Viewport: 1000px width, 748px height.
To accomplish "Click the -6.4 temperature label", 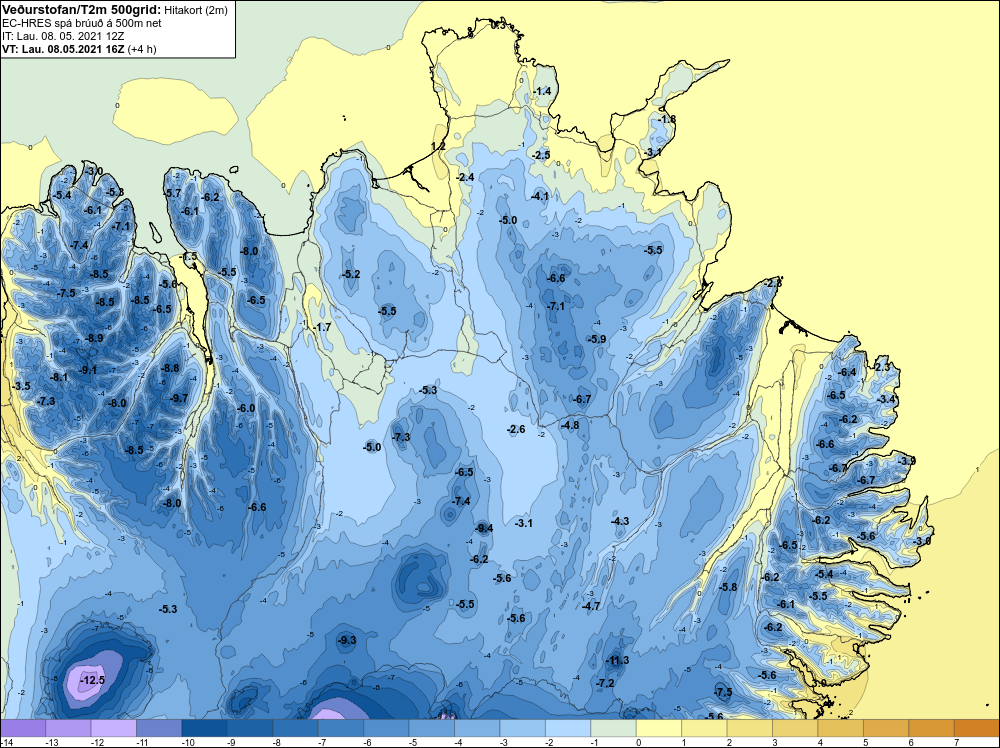I will (x=847, y=372).
